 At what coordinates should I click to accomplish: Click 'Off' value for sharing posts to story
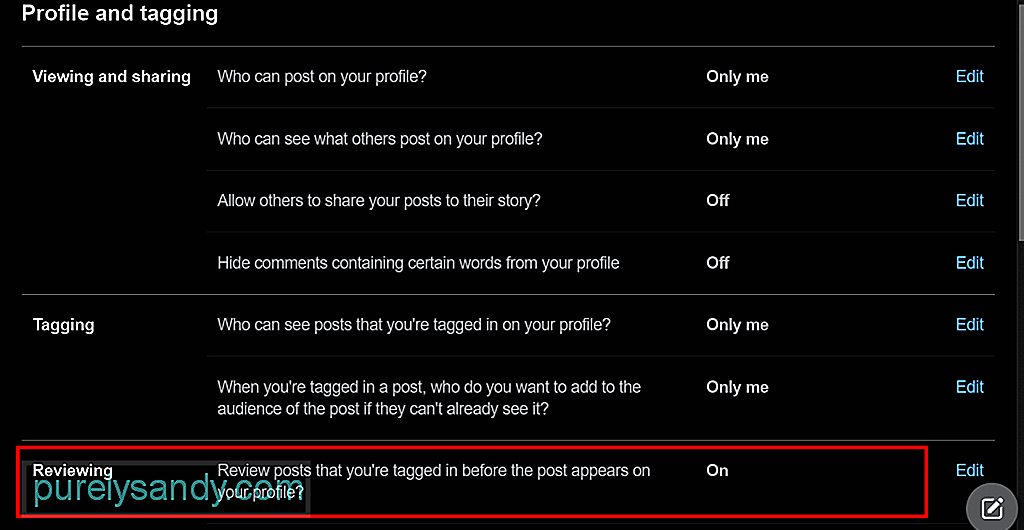[718, 200]
